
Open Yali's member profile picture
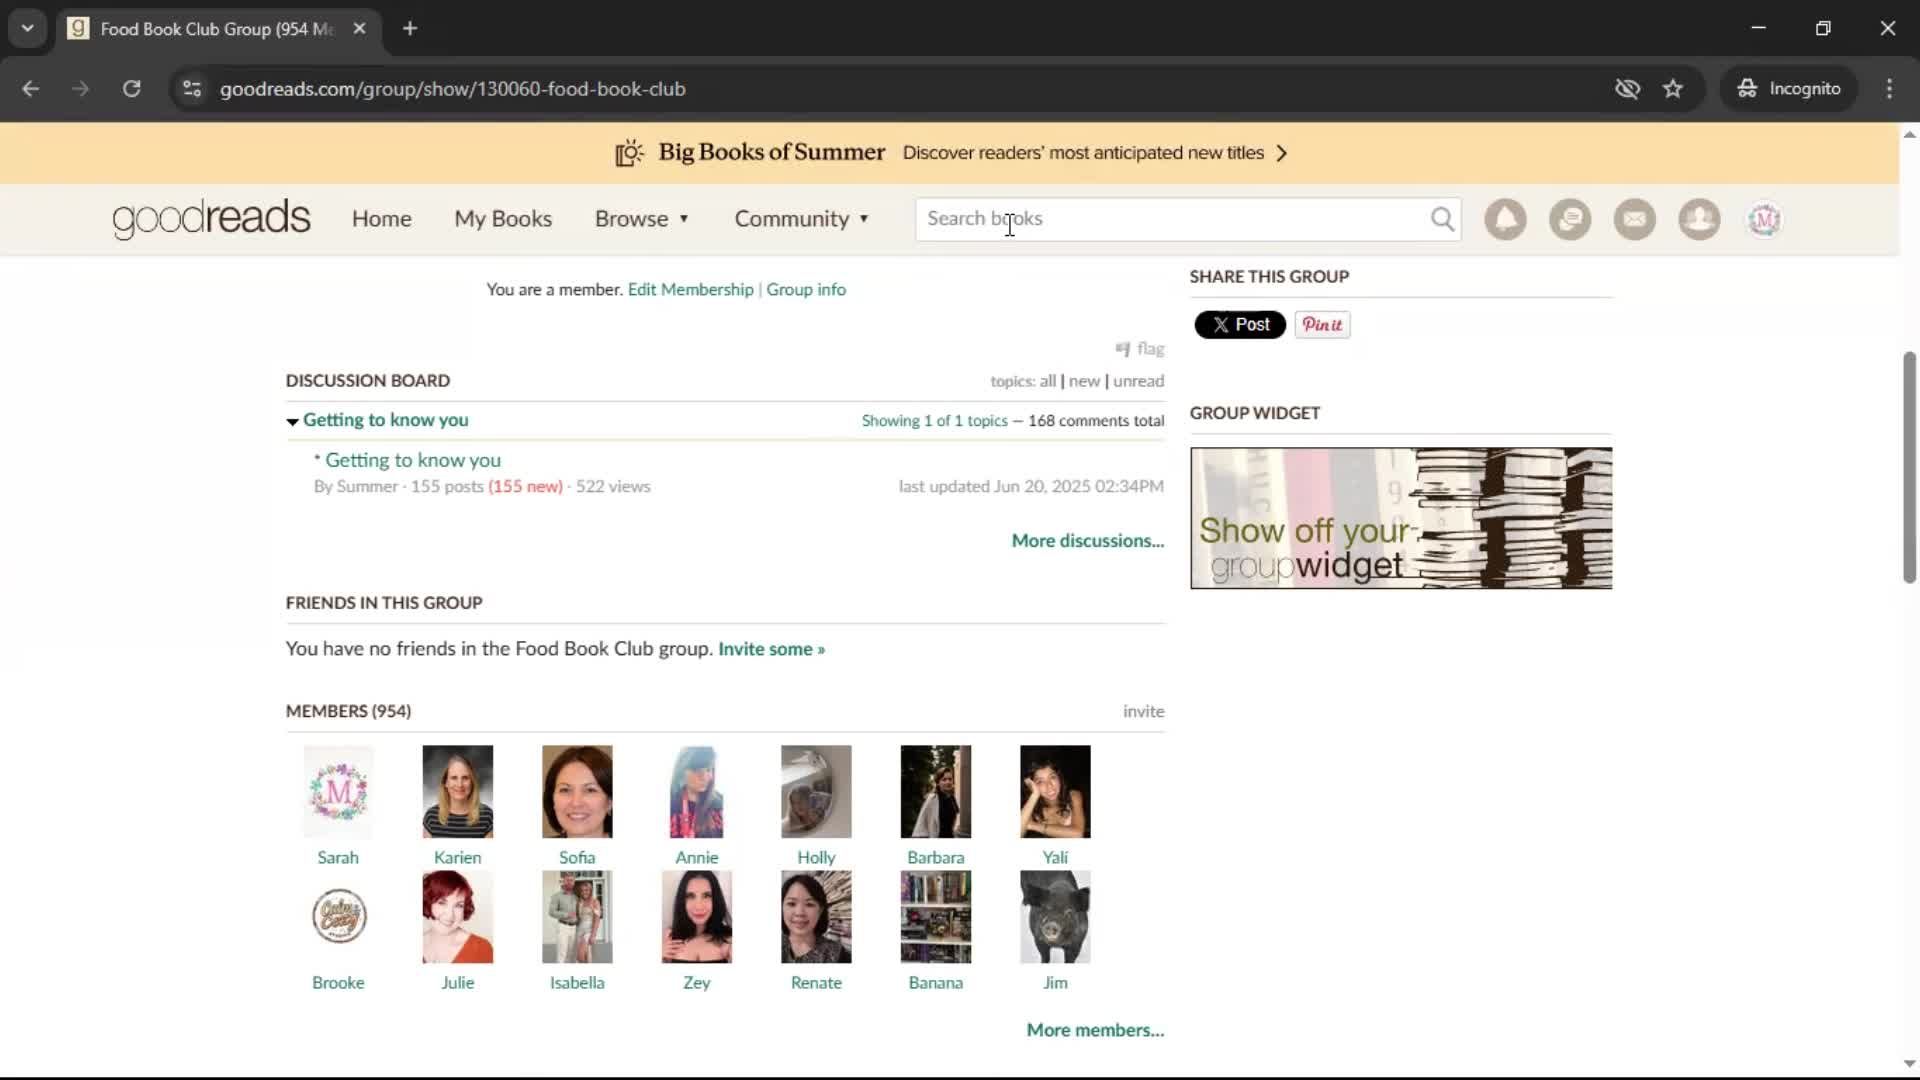[1055, 791]
